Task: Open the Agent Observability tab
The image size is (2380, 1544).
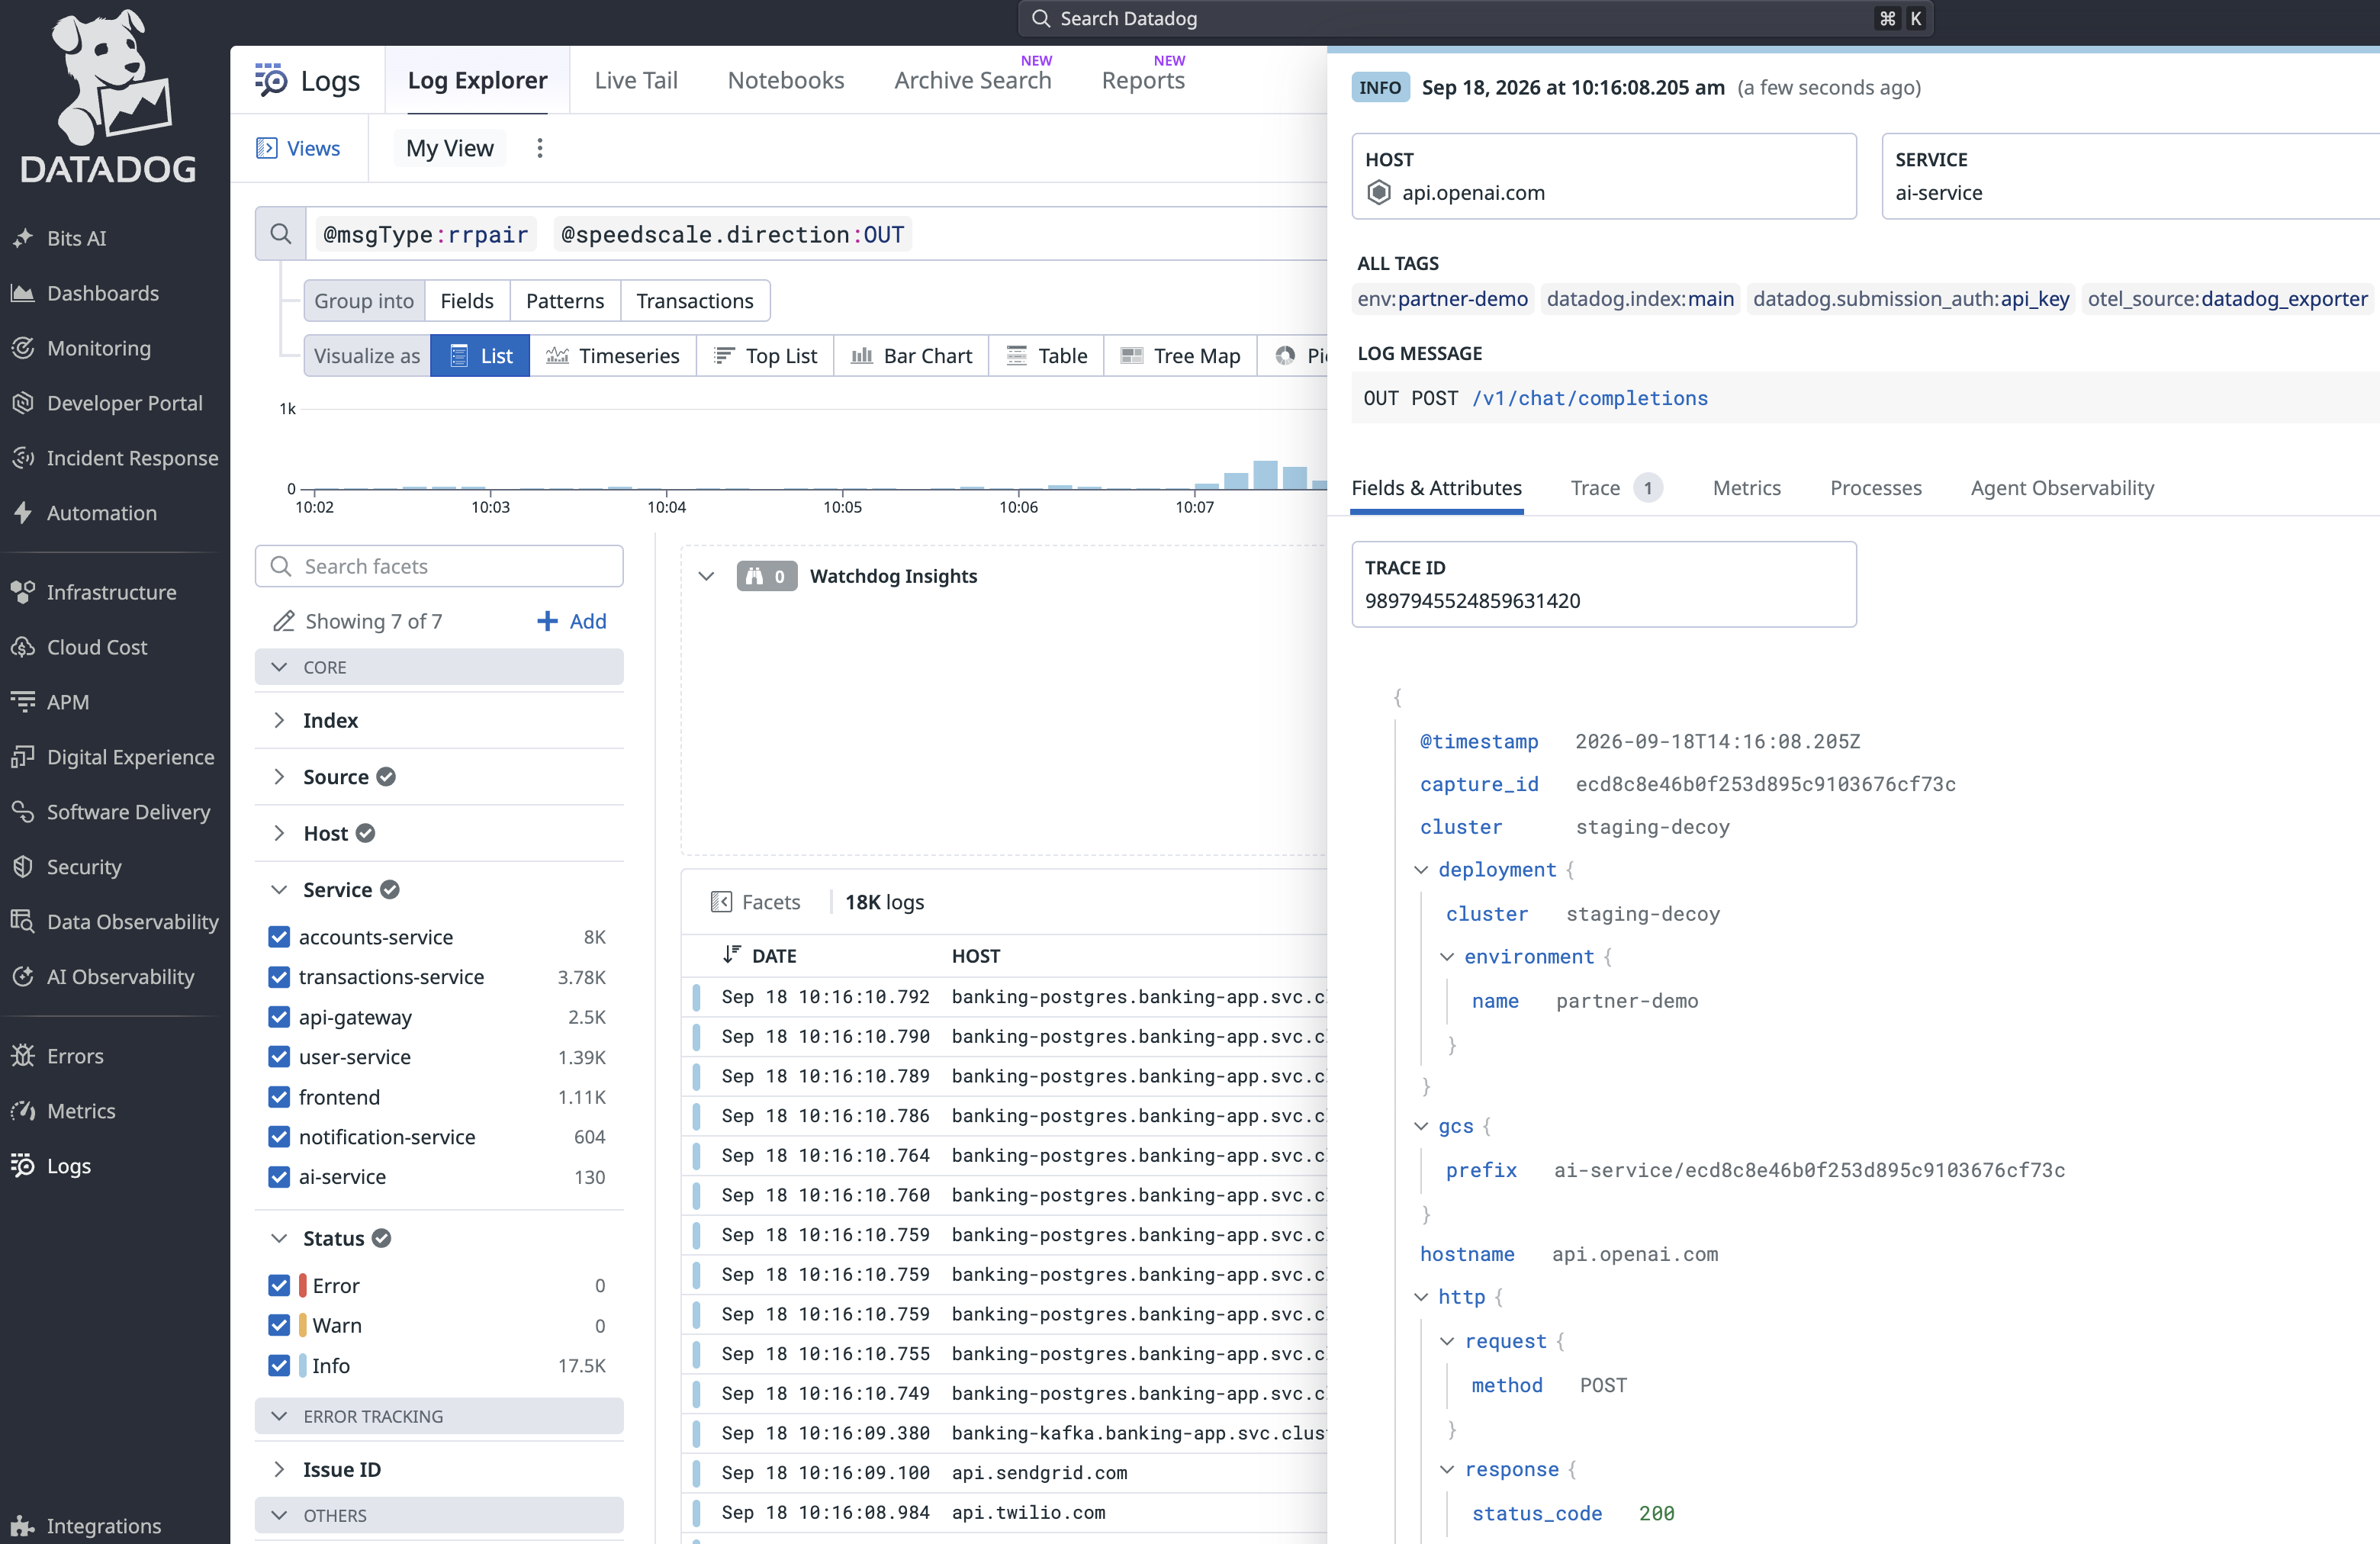Action: (x=2062, y=488)
